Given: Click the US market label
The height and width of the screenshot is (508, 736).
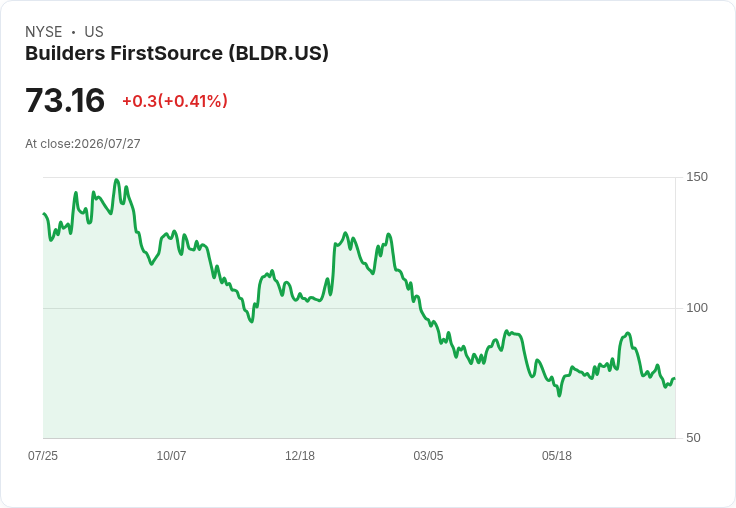Looking at the screenshot, I should pyautogui.click(x=94, y=32).
